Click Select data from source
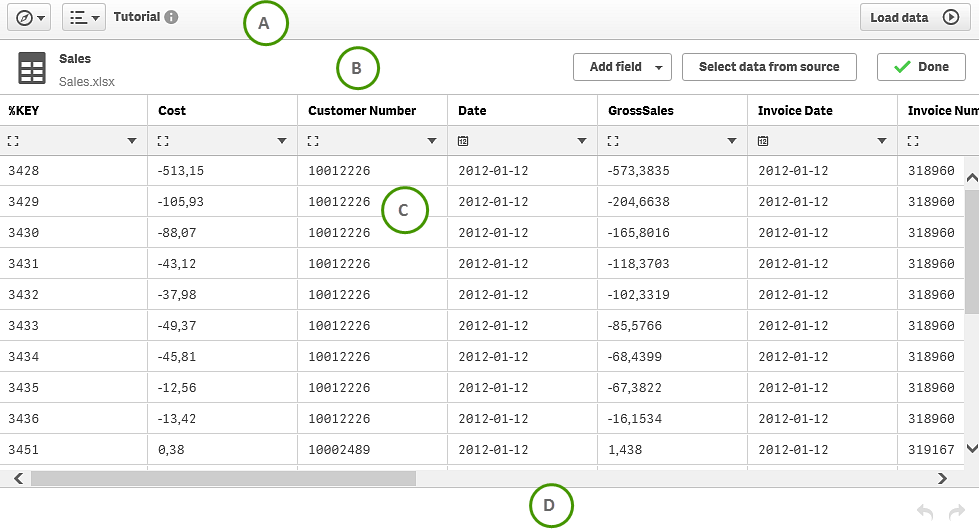Viewport: 979px width, 530px height. tap(769, 67)
